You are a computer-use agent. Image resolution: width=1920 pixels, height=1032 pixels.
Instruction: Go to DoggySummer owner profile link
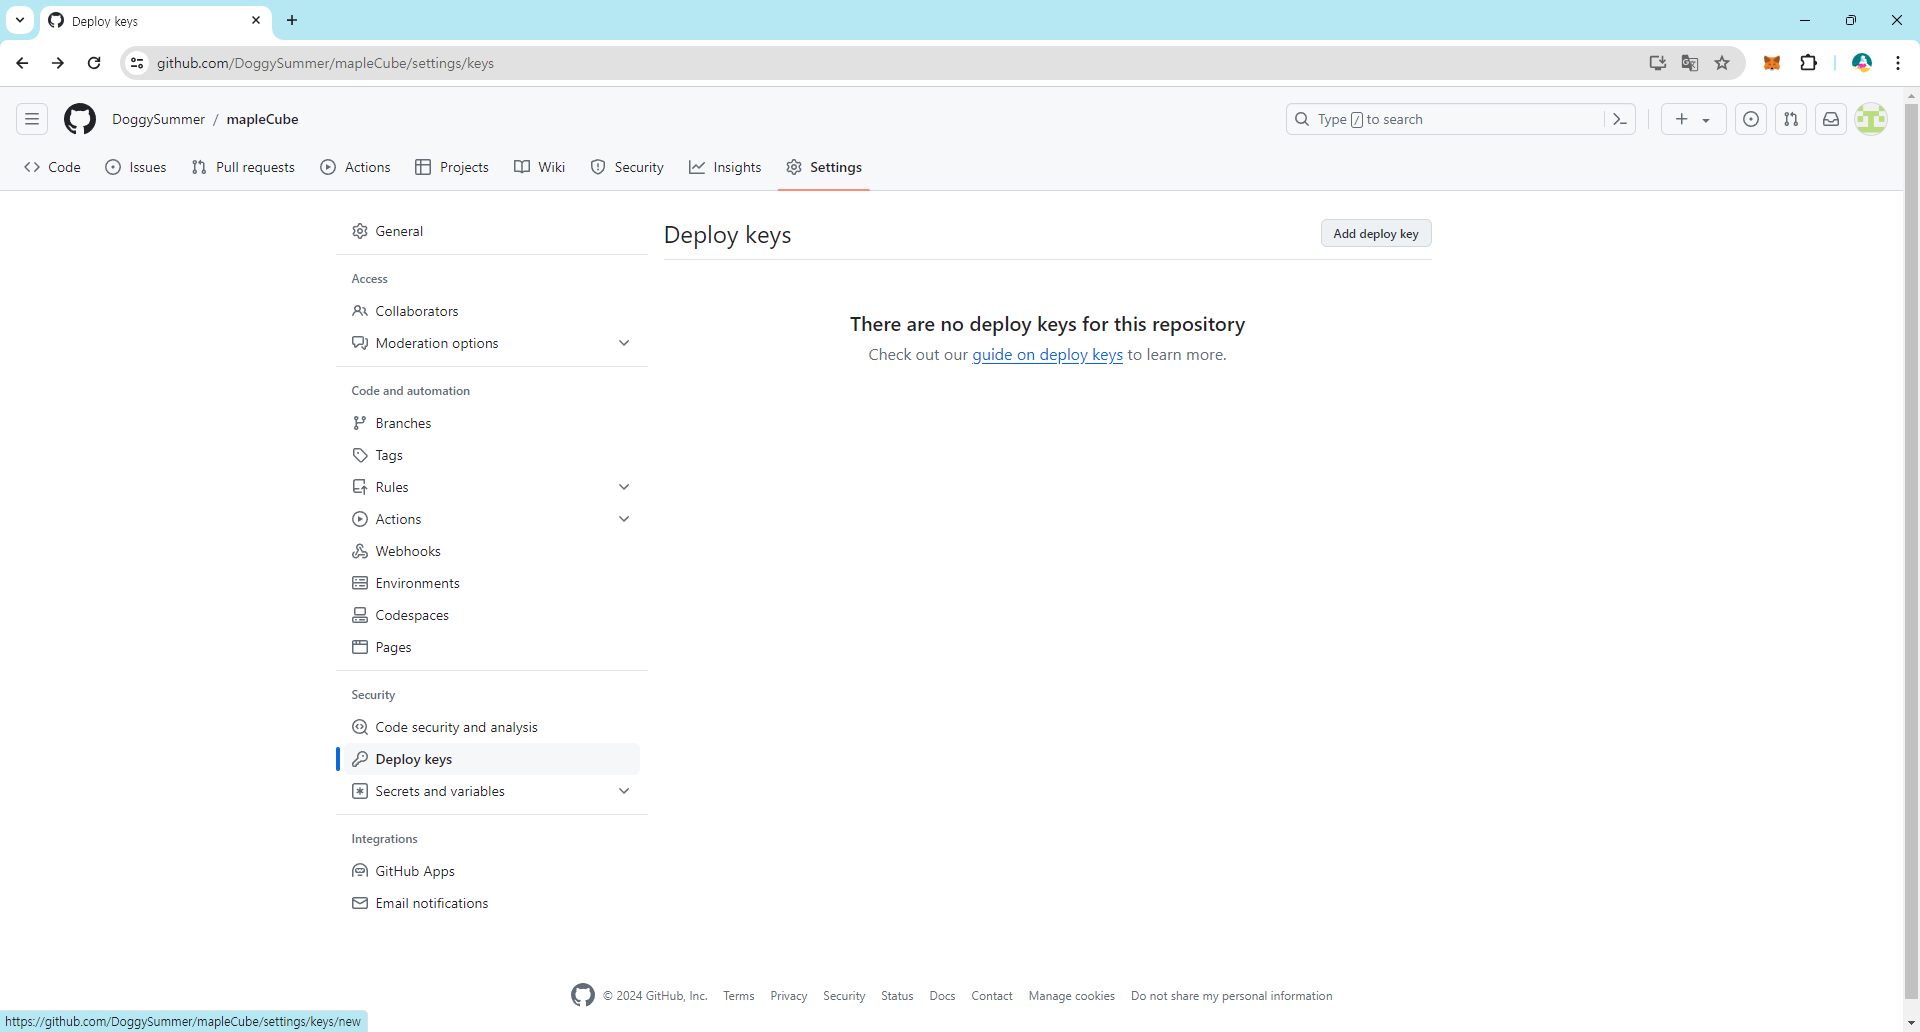point(158,119)
